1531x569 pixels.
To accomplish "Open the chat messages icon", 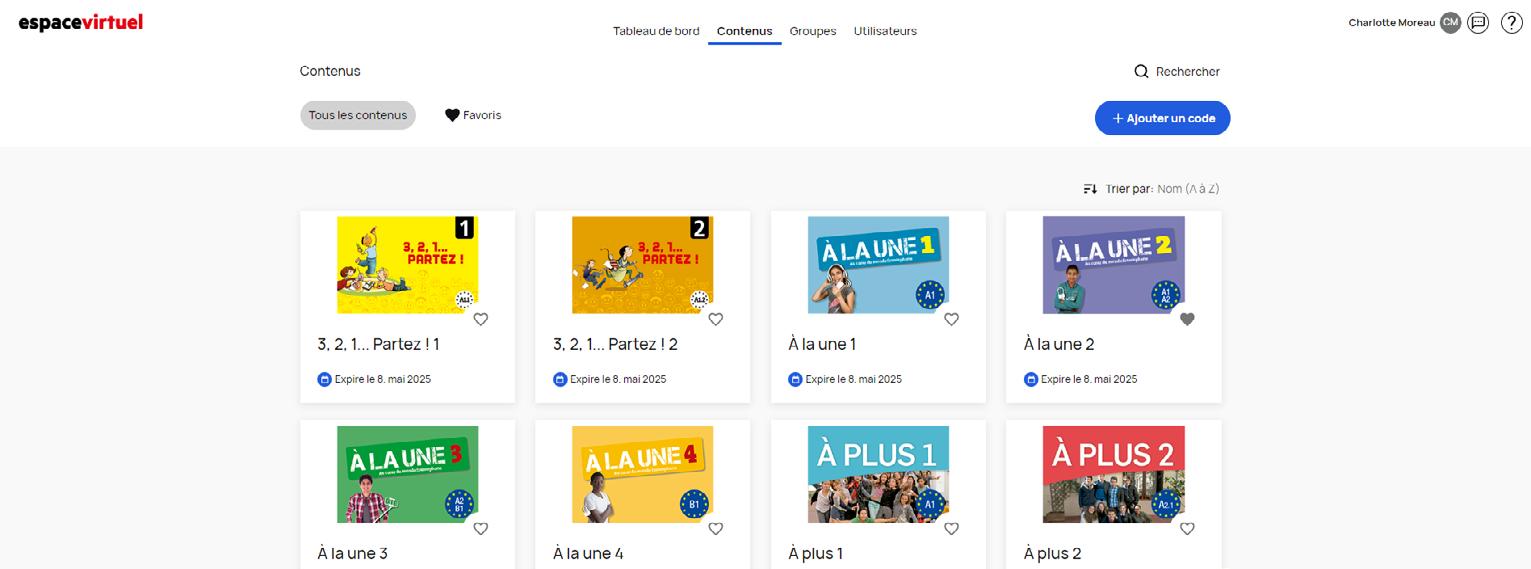I will tap(1478, 22).
